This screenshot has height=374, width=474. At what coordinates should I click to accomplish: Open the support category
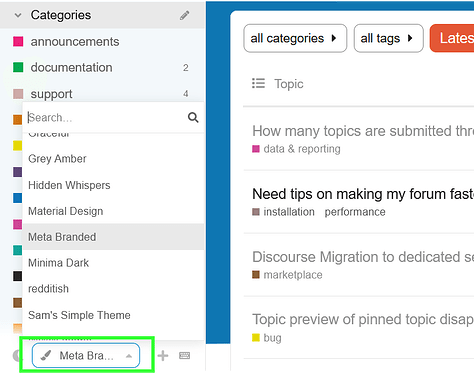click(x=51, y=94)
